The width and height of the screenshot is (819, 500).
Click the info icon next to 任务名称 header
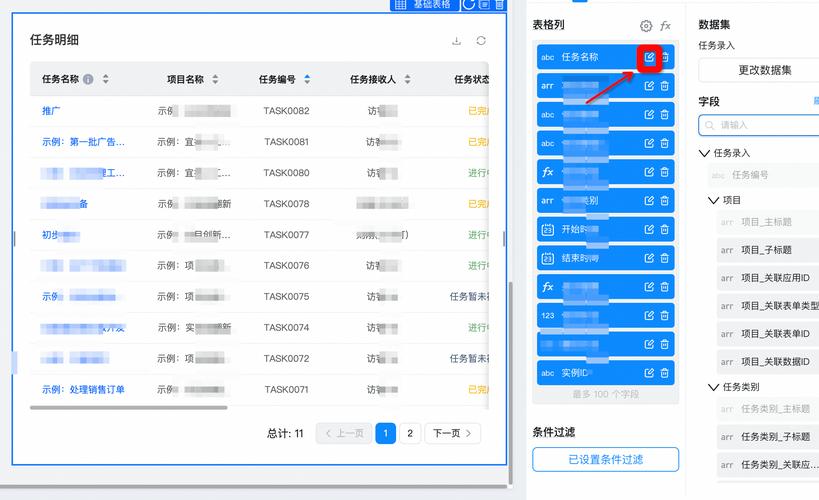point(88,79)
